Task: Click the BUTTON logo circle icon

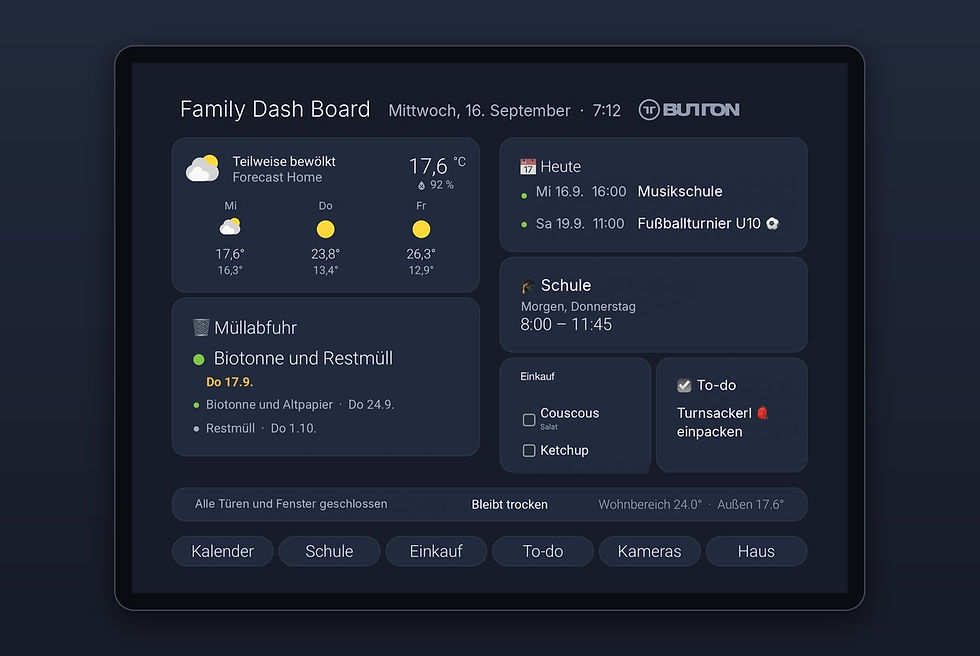Action: 649,110
